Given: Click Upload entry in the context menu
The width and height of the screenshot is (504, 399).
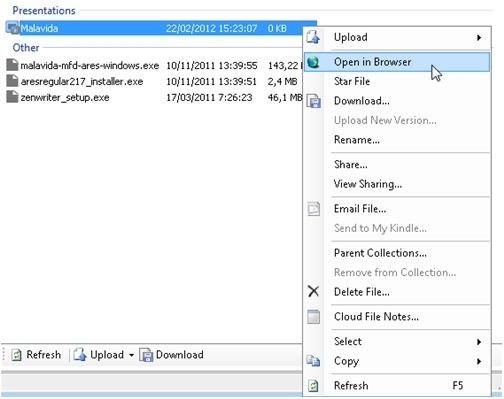Looking at the screenshot, I should pyautogui.click(x=397, y=37).
